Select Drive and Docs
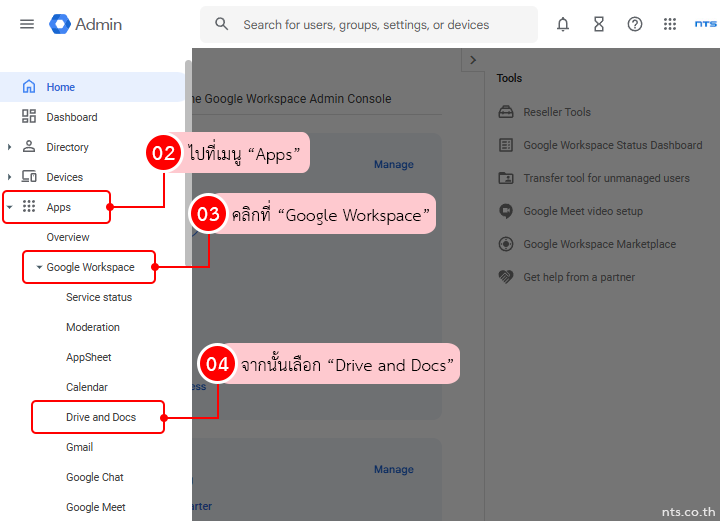 101,417
